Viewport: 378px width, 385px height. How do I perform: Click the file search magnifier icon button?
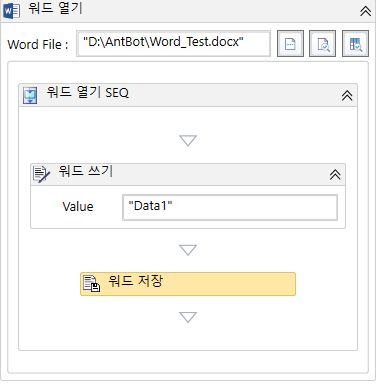(x=322, y=44)
